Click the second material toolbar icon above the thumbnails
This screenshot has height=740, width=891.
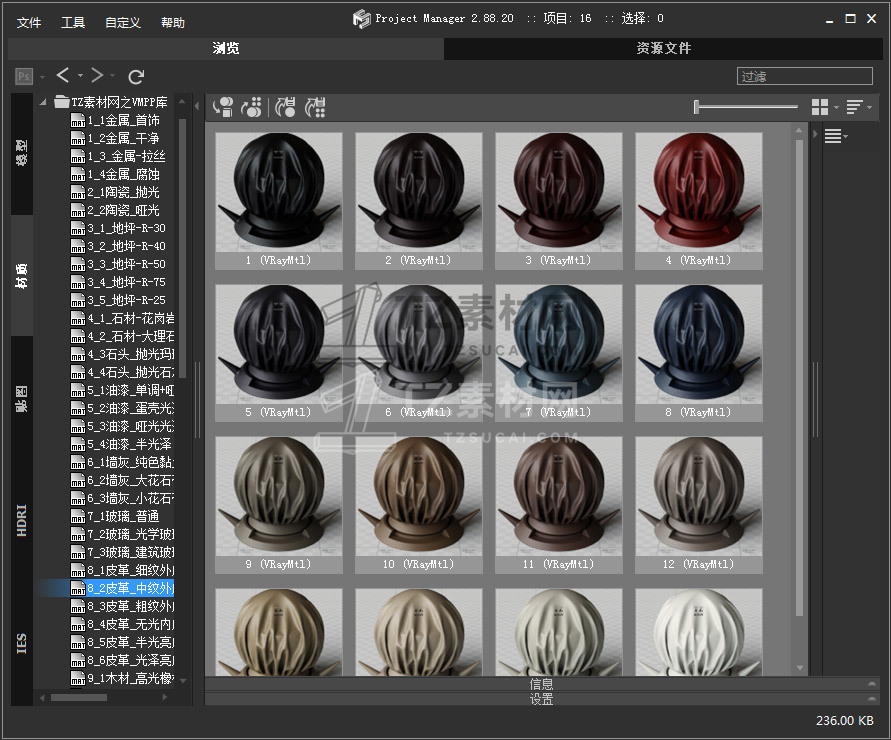252,107
